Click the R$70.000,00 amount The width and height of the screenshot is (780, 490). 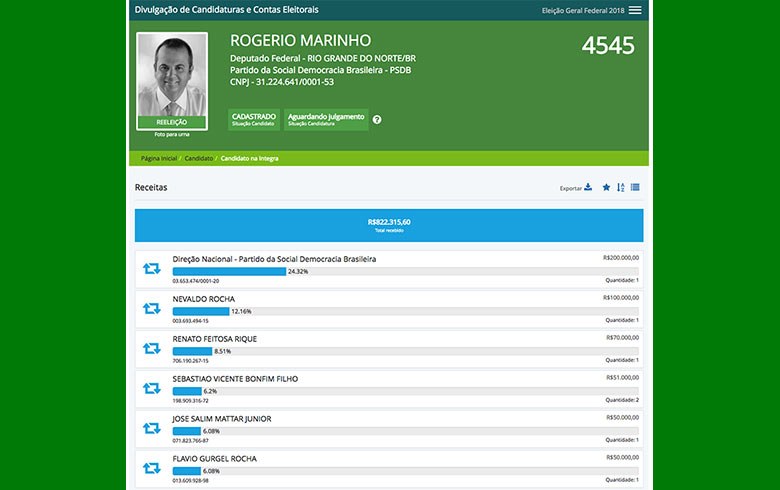[x=622, y=337]
